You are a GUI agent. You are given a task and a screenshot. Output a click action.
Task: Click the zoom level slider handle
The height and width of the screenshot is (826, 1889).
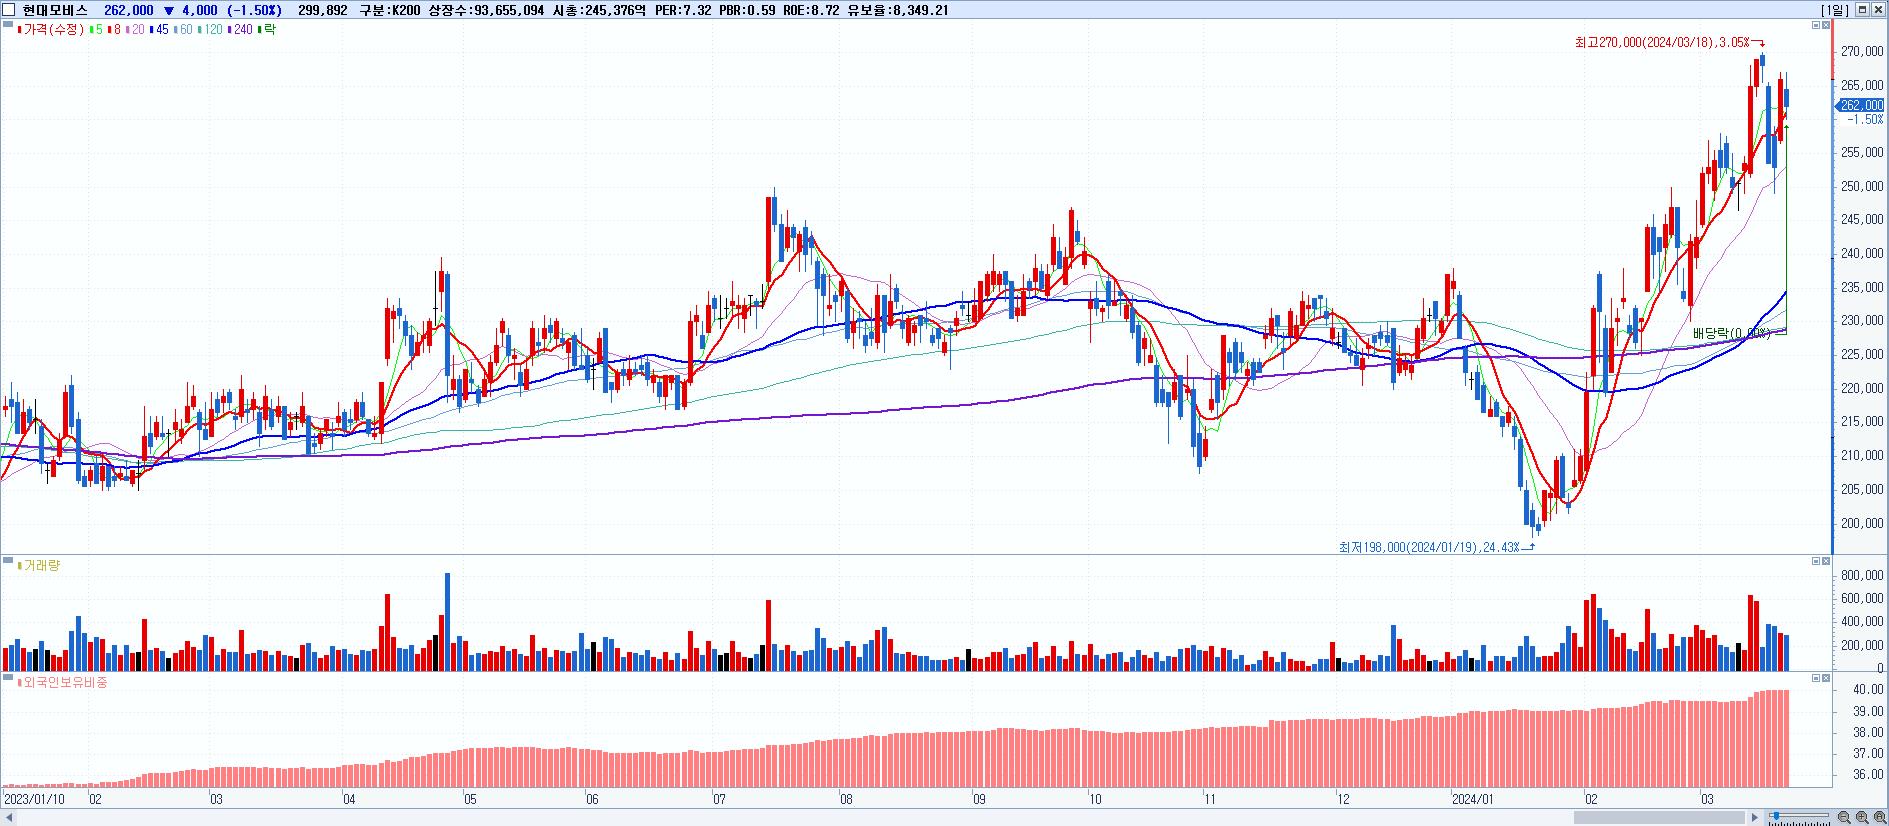coord(1775,817)
